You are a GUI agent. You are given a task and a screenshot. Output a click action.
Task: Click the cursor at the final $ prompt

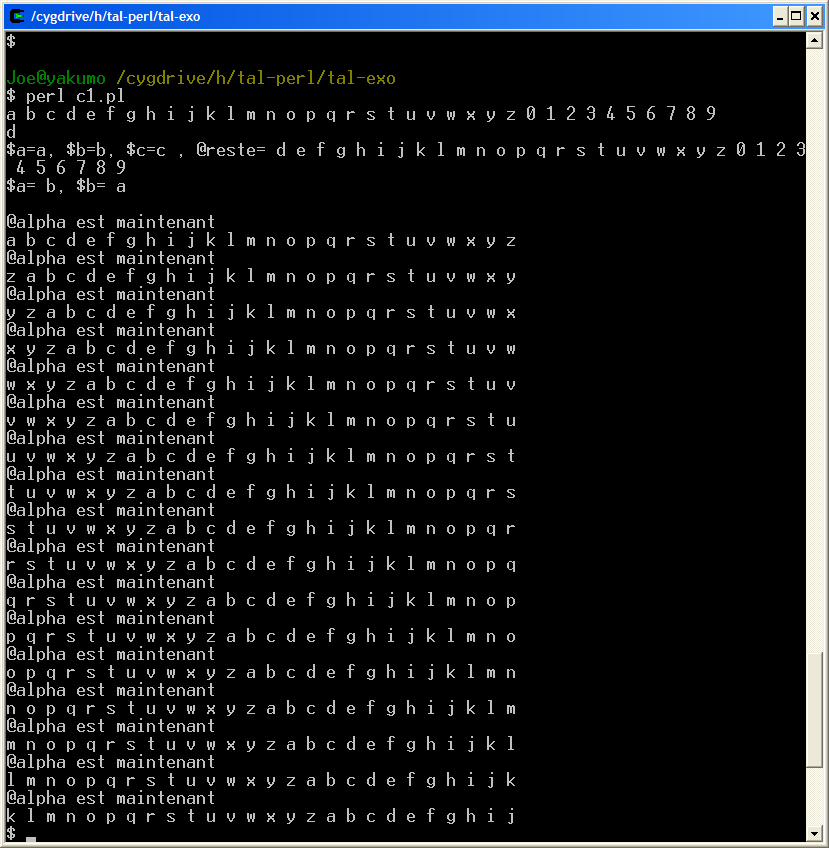pyautogui.click(x=31, y=839)
